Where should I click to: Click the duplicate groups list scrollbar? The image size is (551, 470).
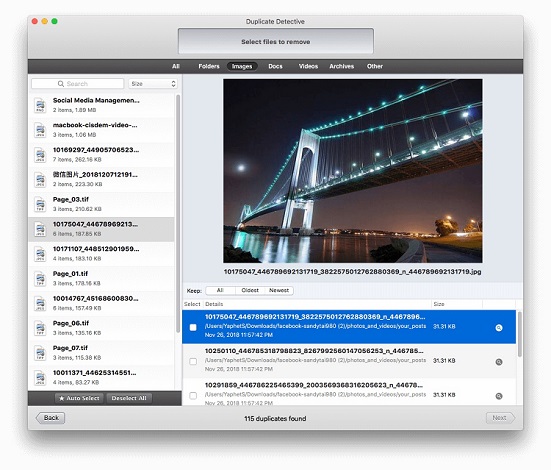tap(178, 213)
